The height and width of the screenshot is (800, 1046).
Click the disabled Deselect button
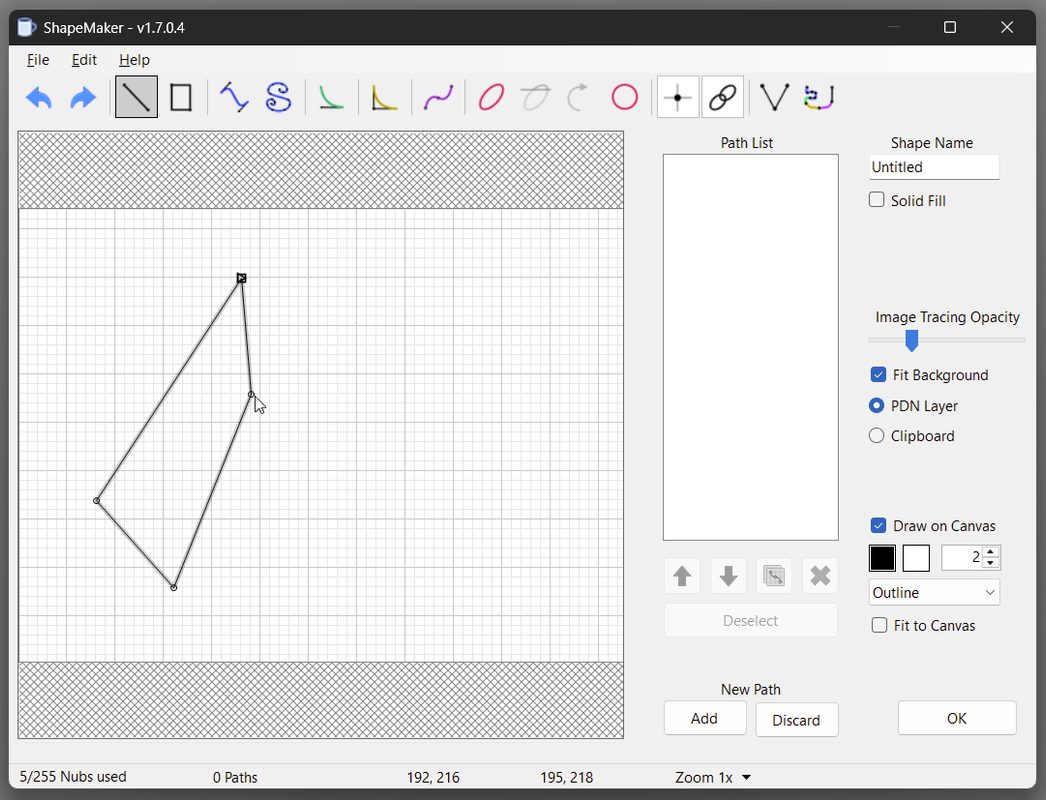pyautogui.click(x=750, y=621)
